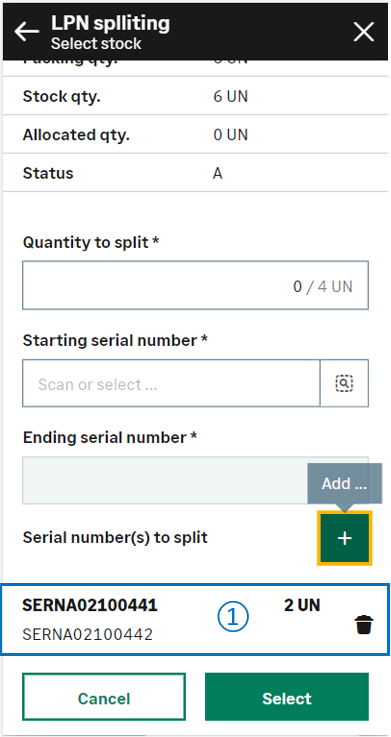The height and width of the screenshot is (737, 391).
Task: Delete the SERNA02100441 entry with the trash icon
Action: coord(364,625)
